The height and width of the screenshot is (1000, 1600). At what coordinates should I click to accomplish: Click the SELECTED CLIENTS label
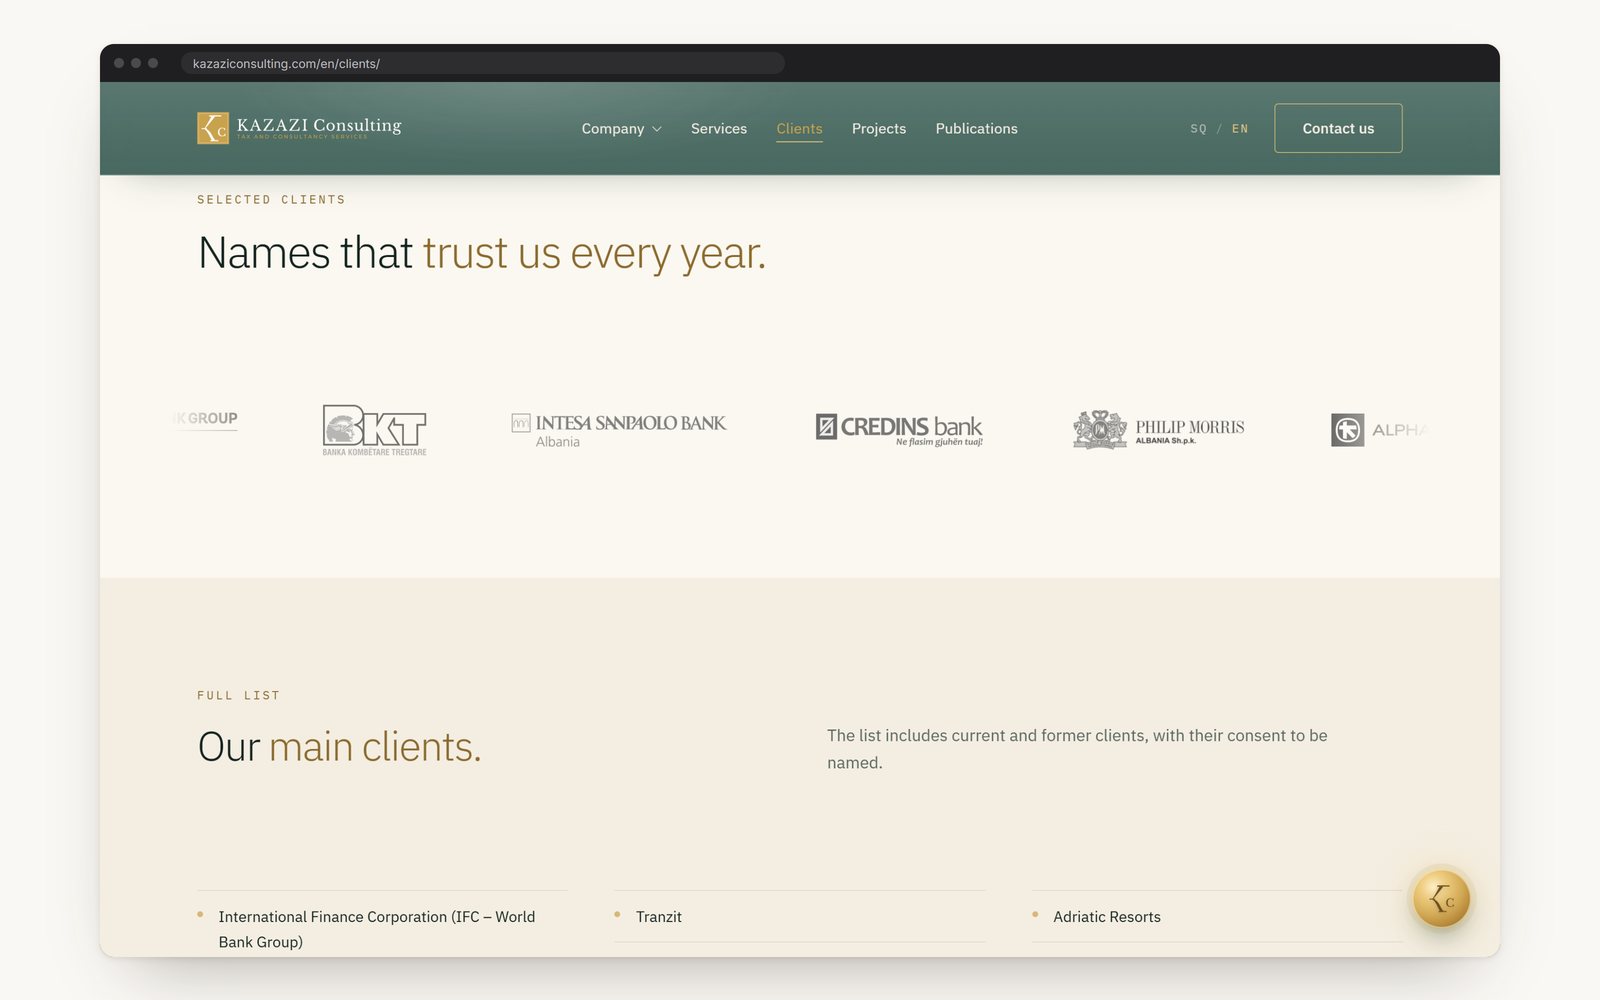pyautogui.click(x=271, y=200)
